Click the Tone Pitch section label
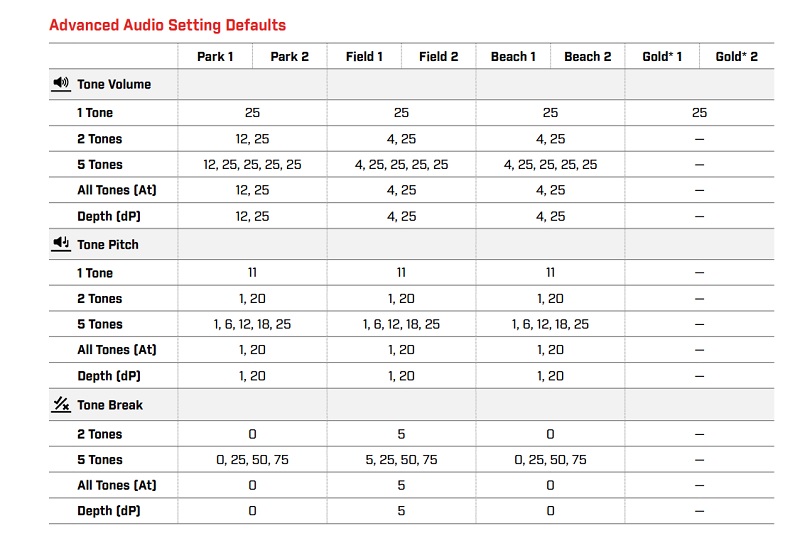This screenshot has height=550, width=800. pyautogui.click(x=108, y=245)
